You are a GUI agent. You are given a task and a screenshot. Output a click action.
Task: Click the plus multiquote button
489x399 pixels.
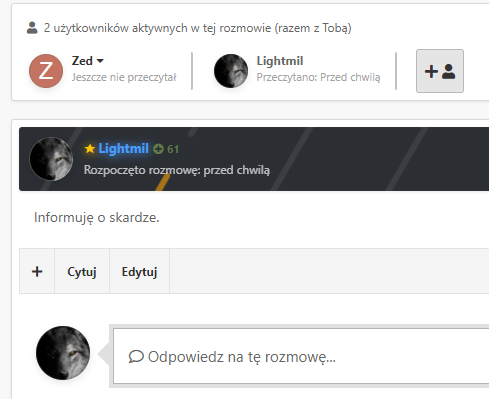(37, 271)
